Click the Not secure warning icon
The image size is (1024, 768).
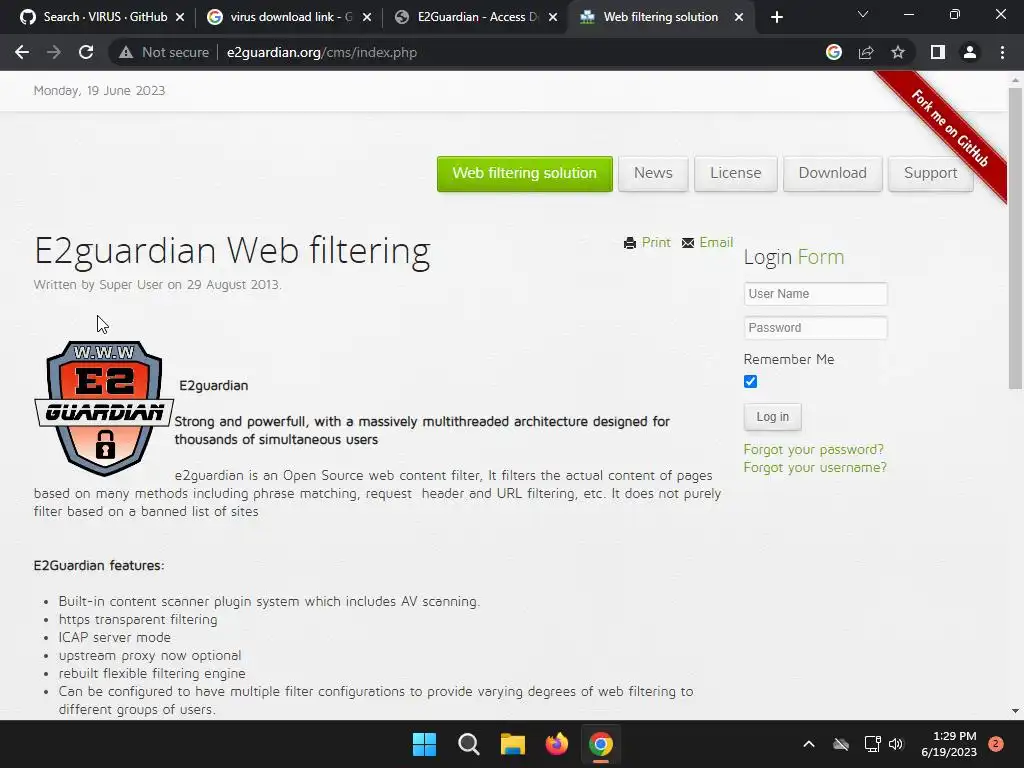[126, 52]
